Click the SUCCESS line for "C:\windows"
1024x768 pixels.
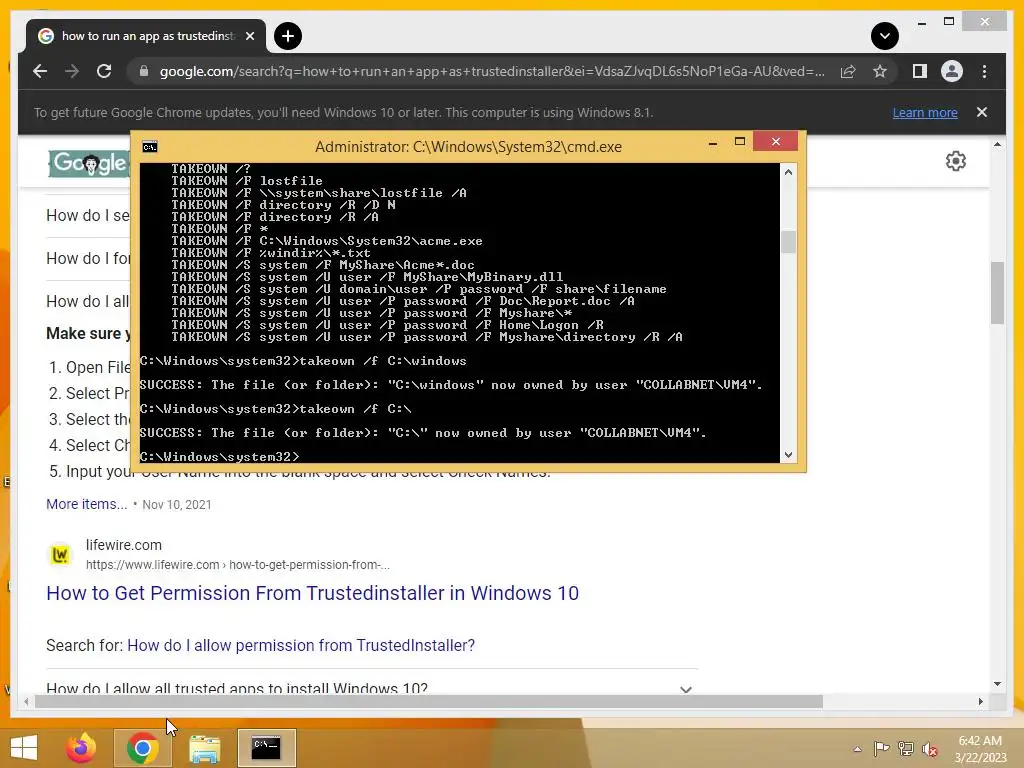[451, 385]
